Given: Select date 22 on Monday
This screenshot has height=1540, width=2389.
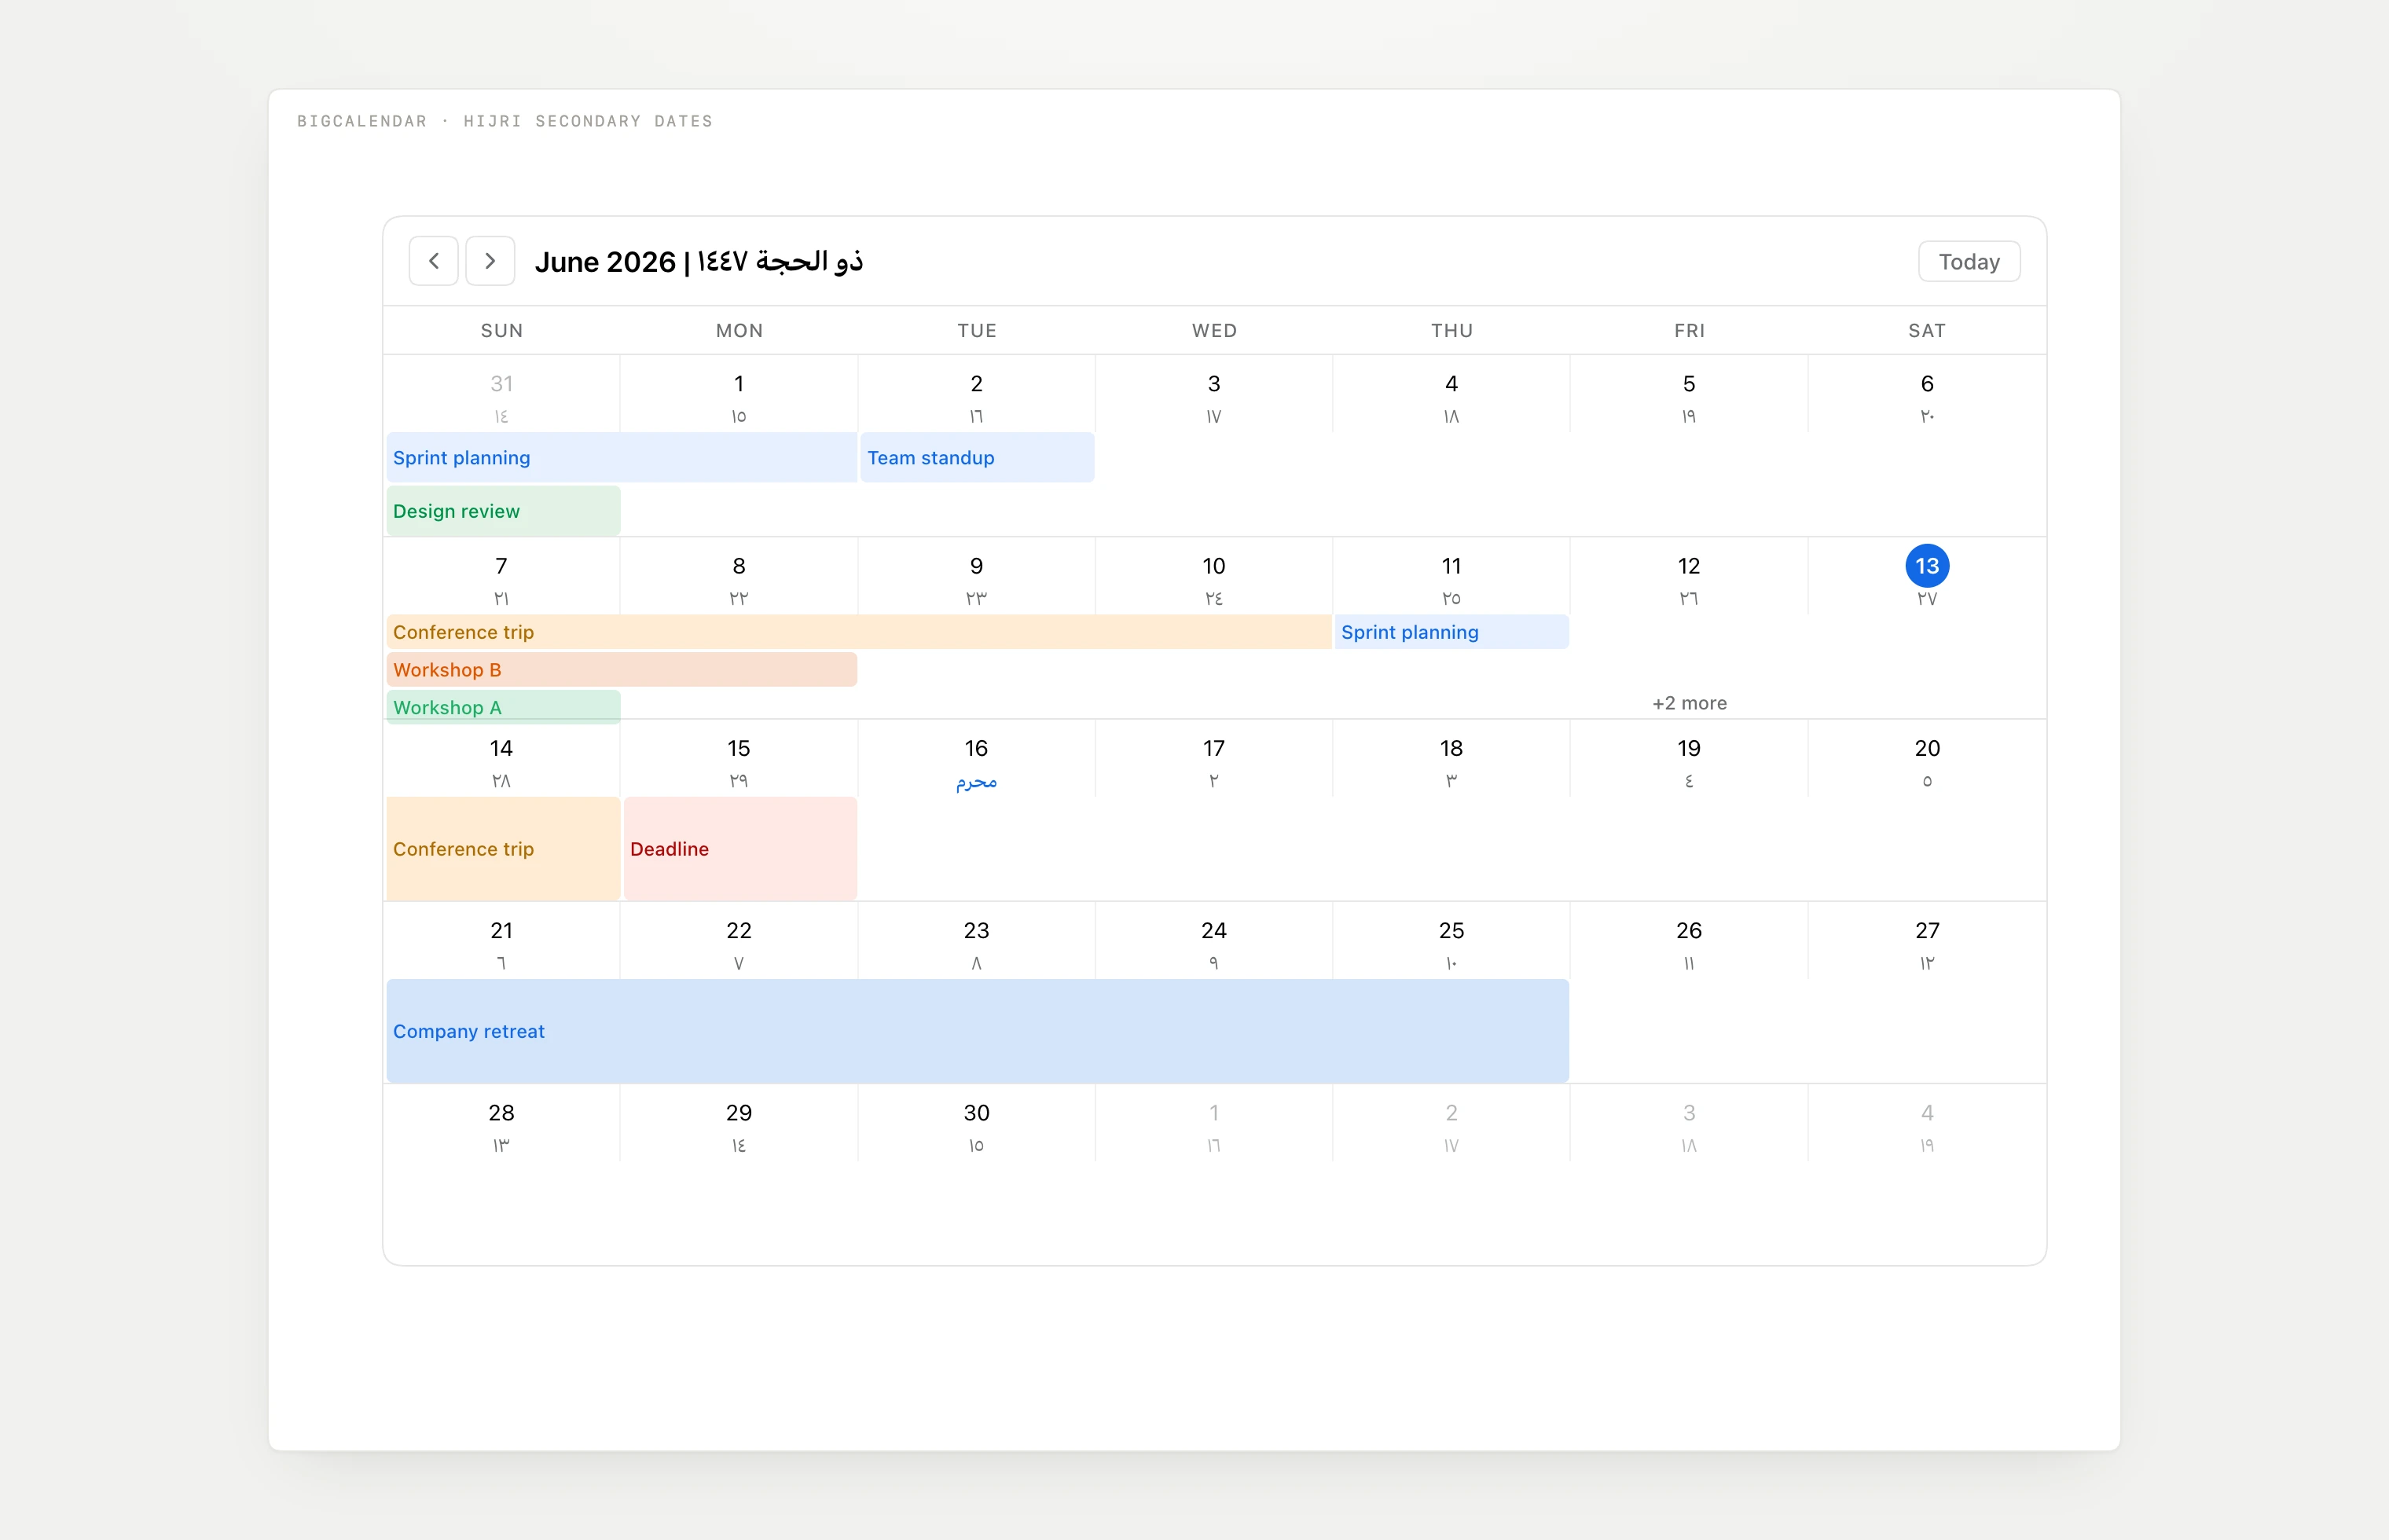Looking at the screenshot, I should (738, 931).
